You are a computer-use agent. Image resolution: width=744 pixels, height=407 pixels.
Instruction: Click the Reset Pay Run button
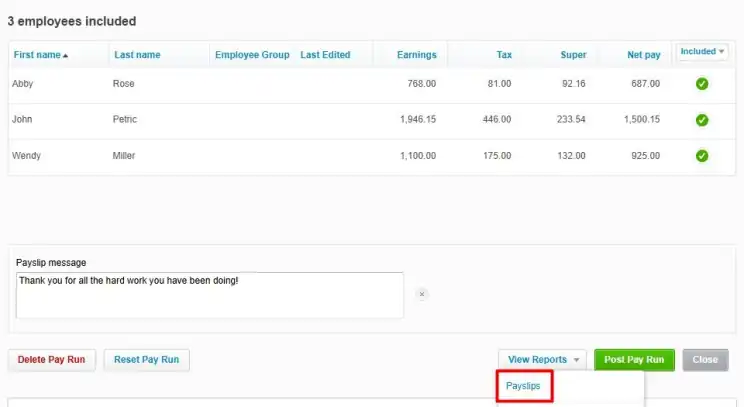click(146, 360)
